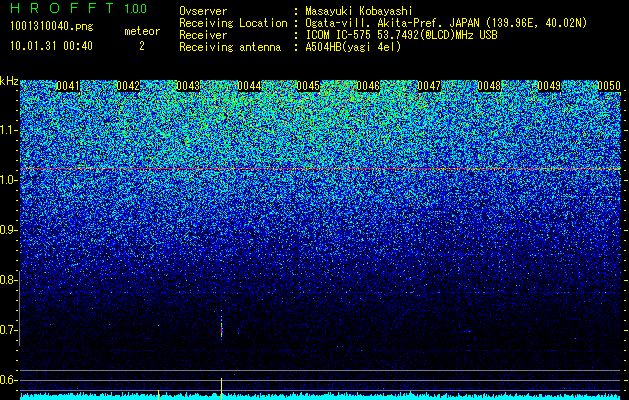629x400 pixels.
Task: Click the meteor count value 2
Action: click(x=142, y=46)
